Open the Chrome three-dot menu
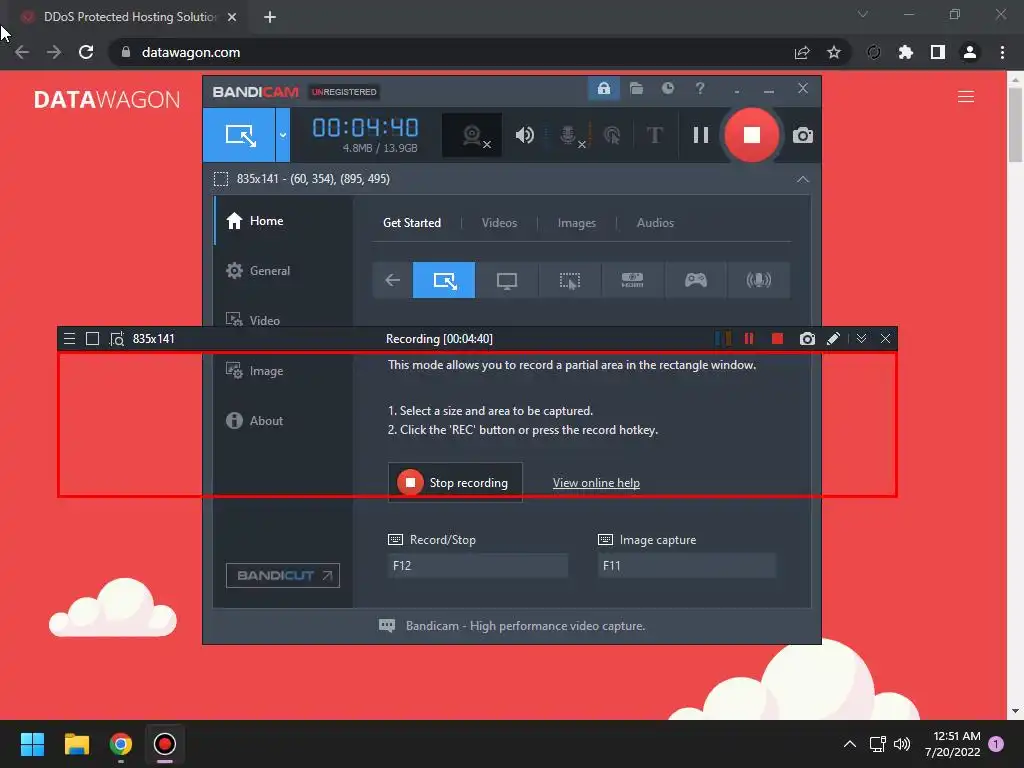The image size is (1024, 768). (1002, 52)
